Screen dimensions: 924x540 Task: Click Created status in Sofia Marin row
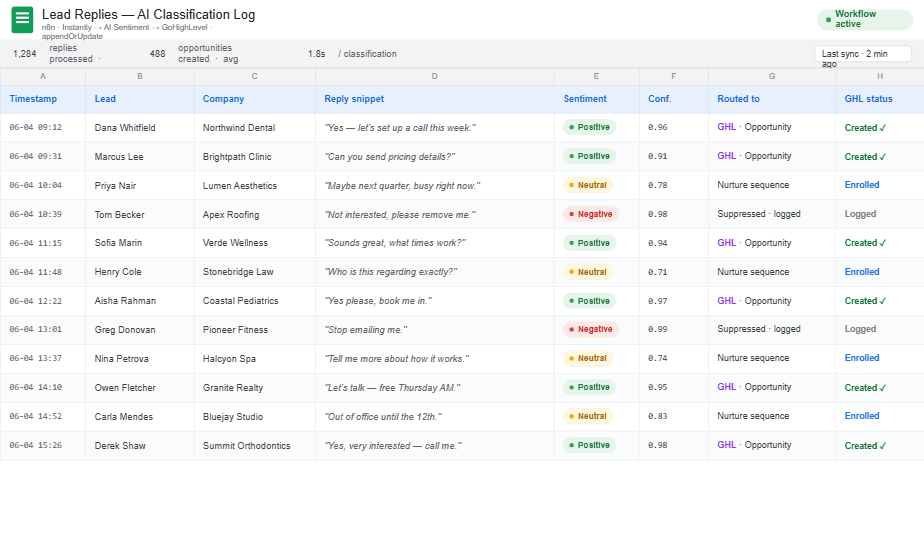(865, 243)
